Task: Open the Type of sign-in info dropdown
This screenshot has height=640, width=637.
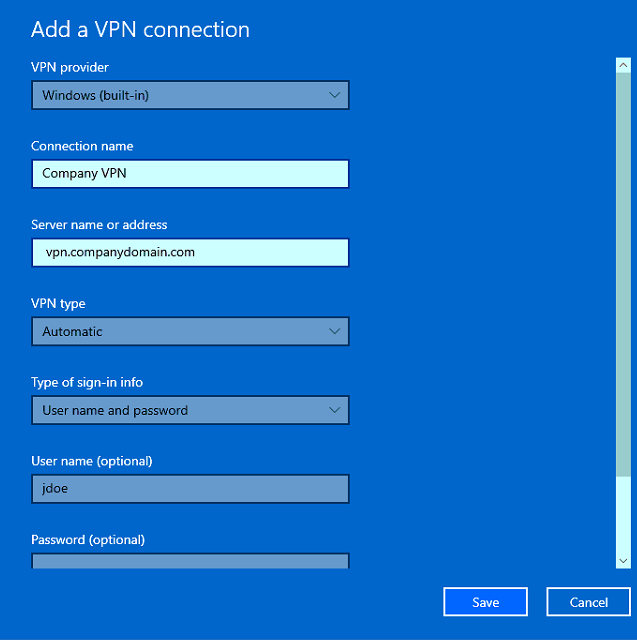Action: [x=190, y=410]
